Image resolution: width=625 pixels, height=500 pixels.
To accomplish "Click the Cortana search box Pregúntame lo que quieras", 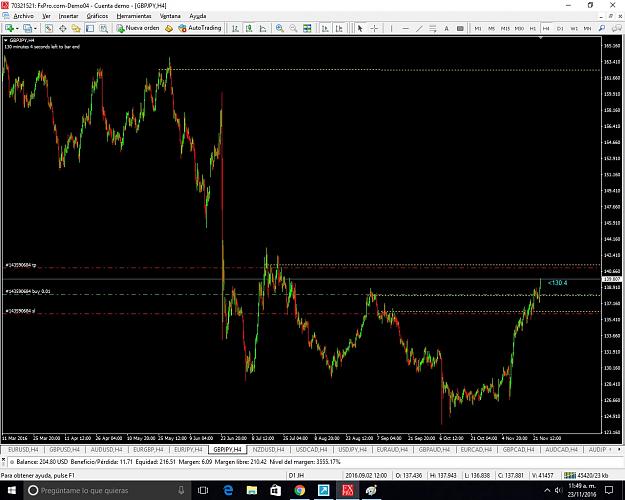I will [x=105, y=490].
